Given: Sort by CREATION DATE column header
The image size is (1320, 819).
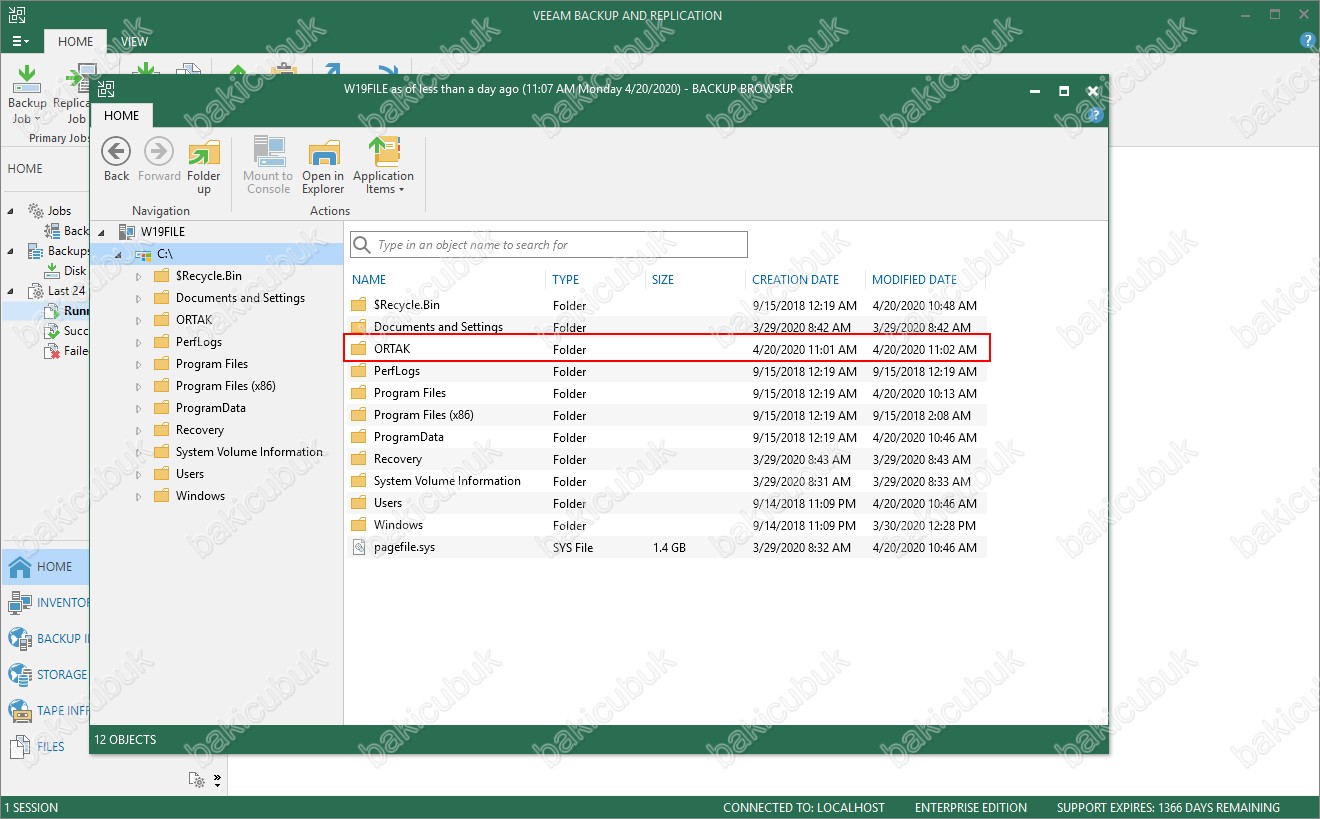Looking at the screenshot, I should click(x=796, y=280).
